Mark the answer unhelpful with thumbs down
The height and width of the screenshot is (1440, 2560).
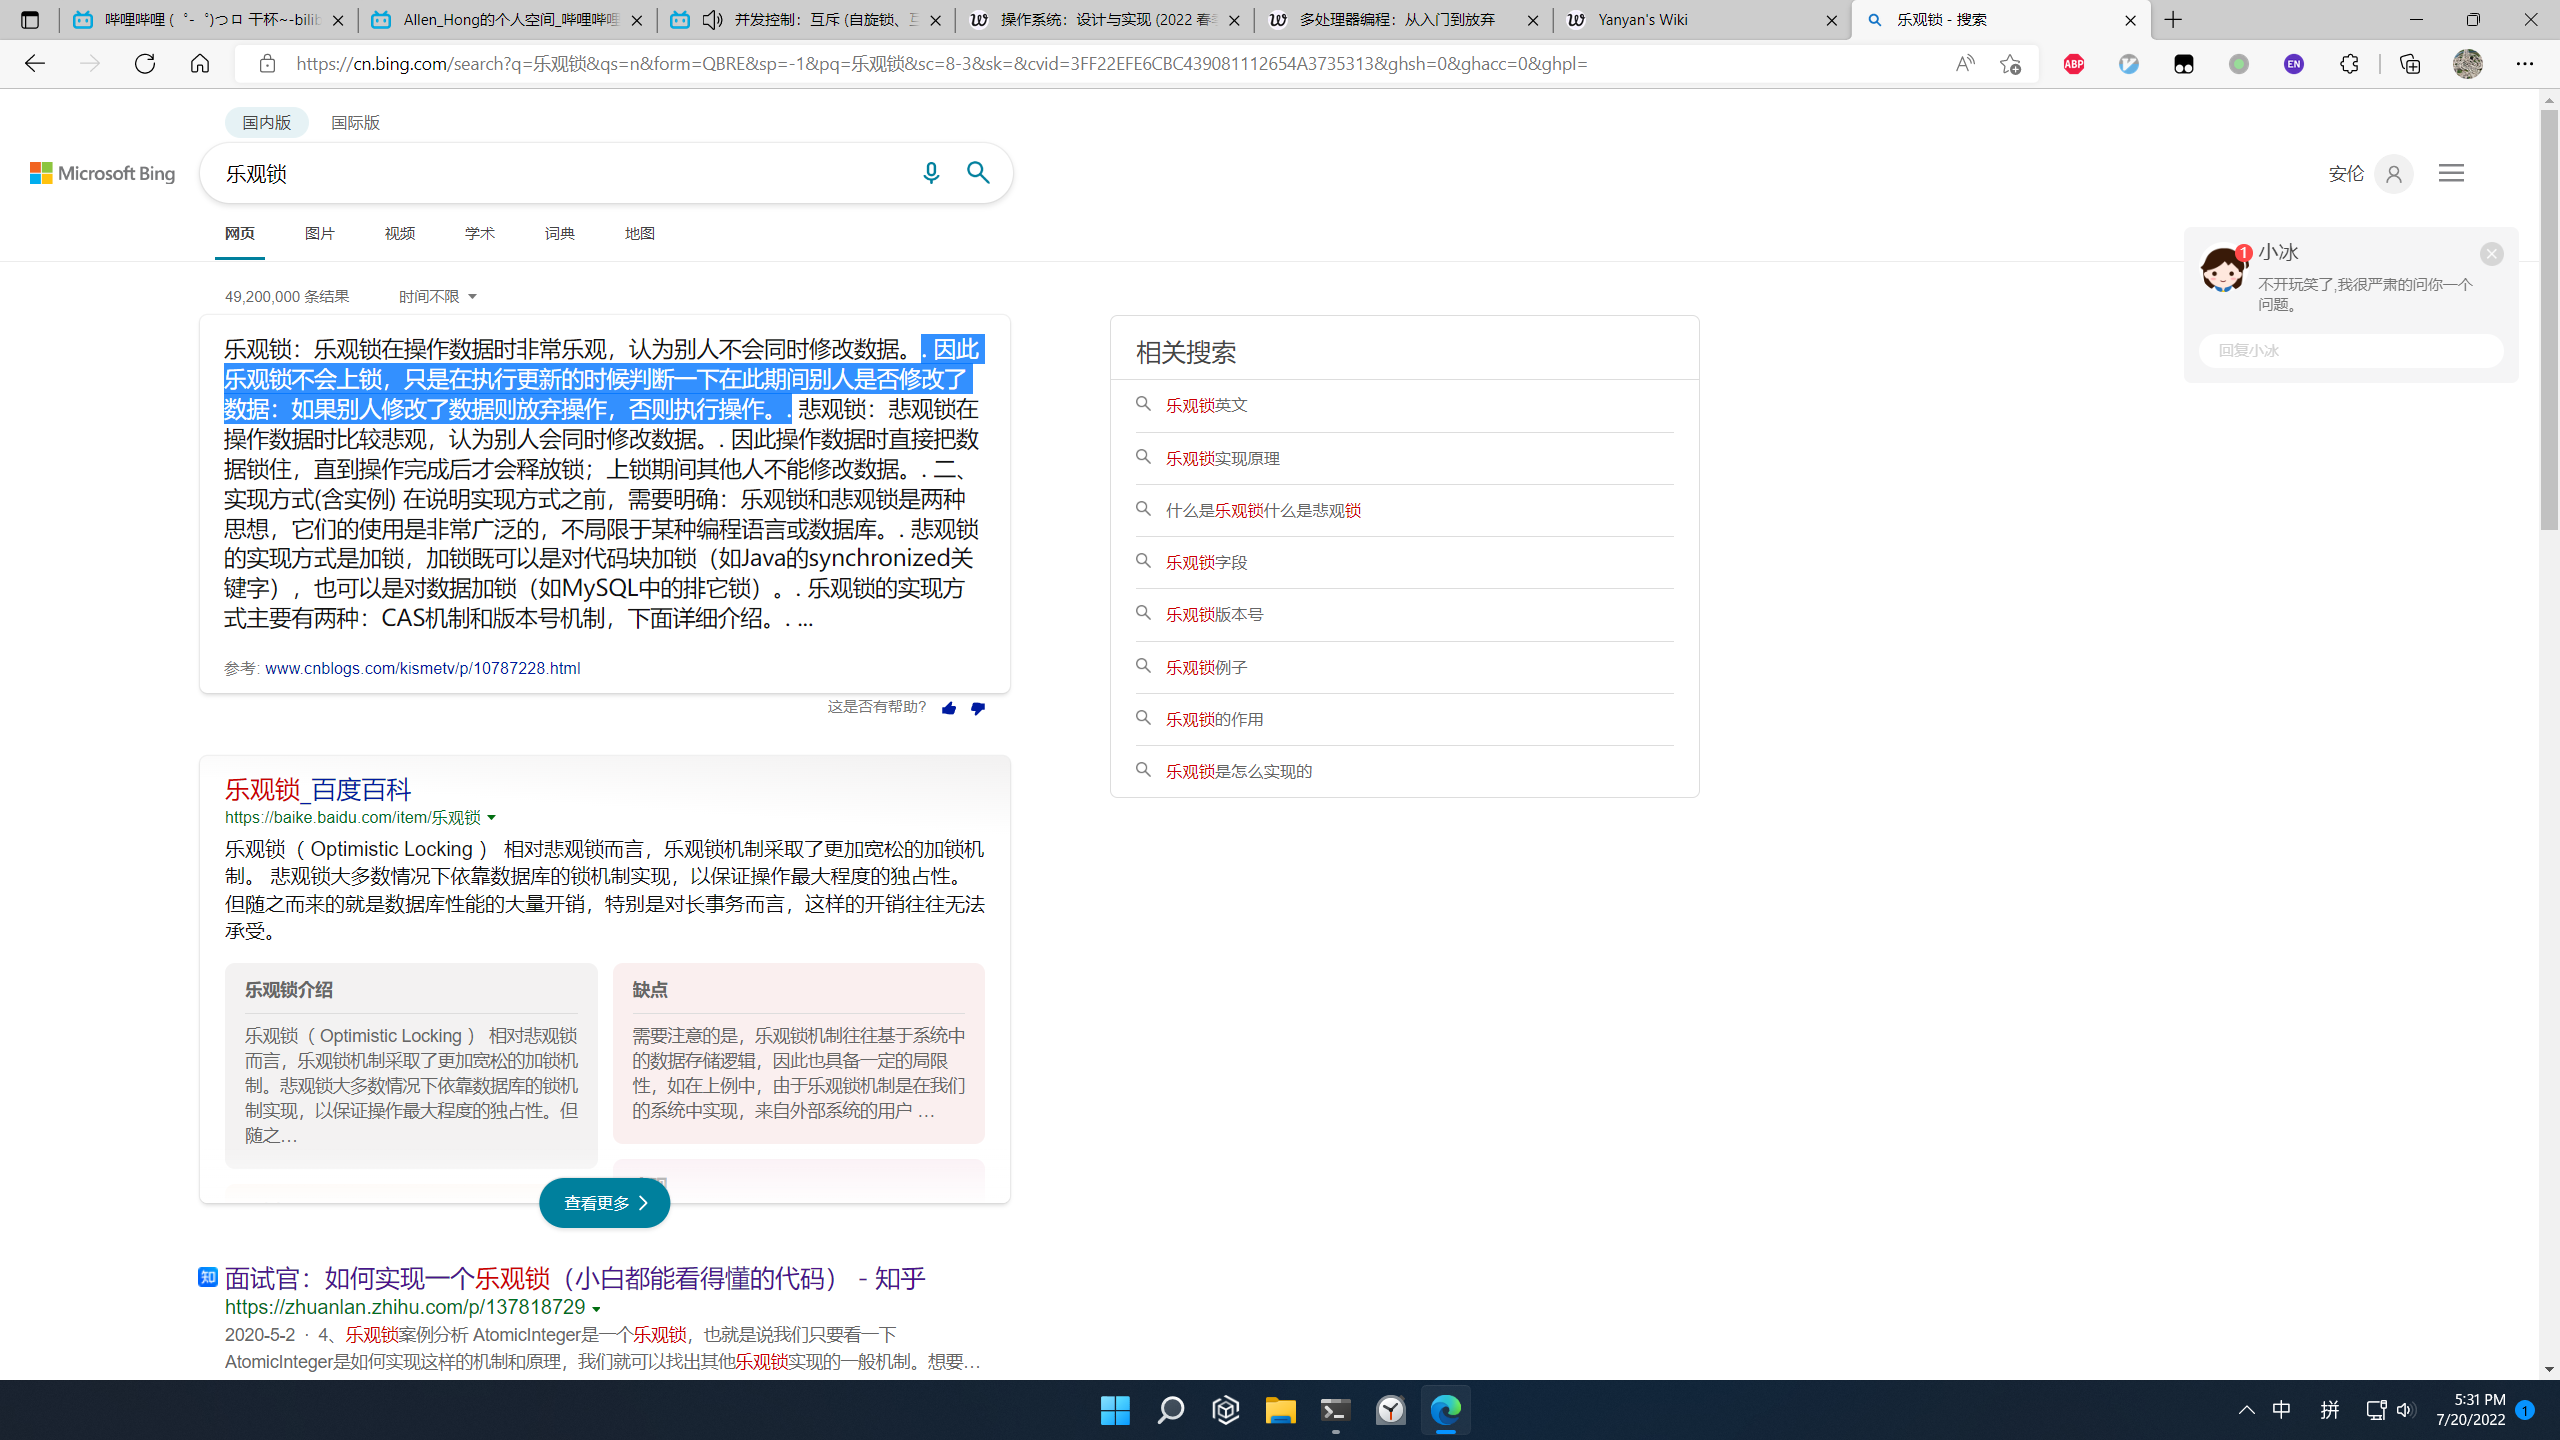pos(977,708)
